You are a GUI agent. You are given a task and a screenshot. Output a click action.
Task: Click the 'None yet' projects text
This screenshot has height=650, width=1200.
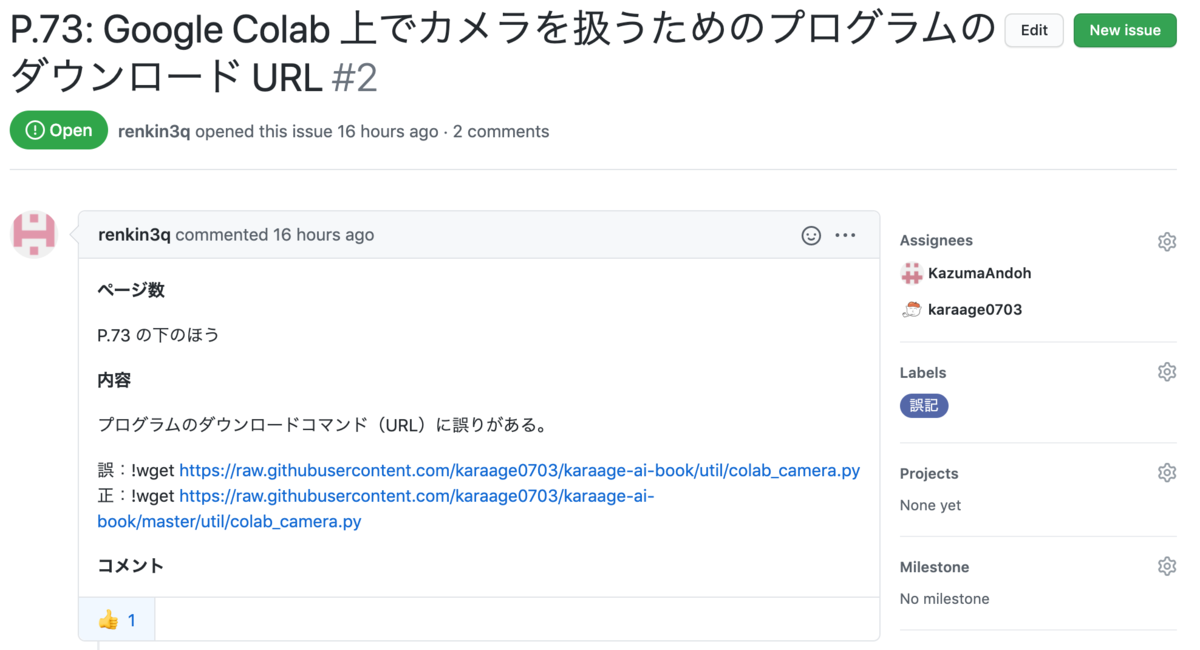(930, 505)
